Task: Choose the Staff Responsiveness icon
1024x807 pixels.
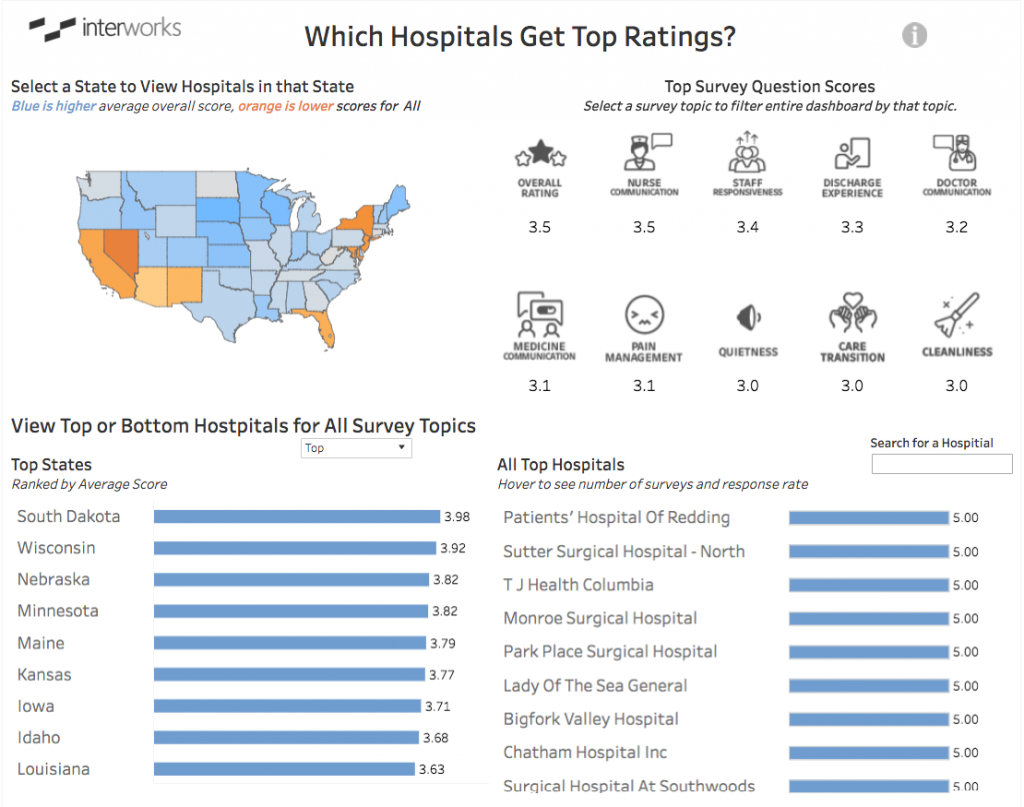Action: pyautogui.click(x=747, y=152)
